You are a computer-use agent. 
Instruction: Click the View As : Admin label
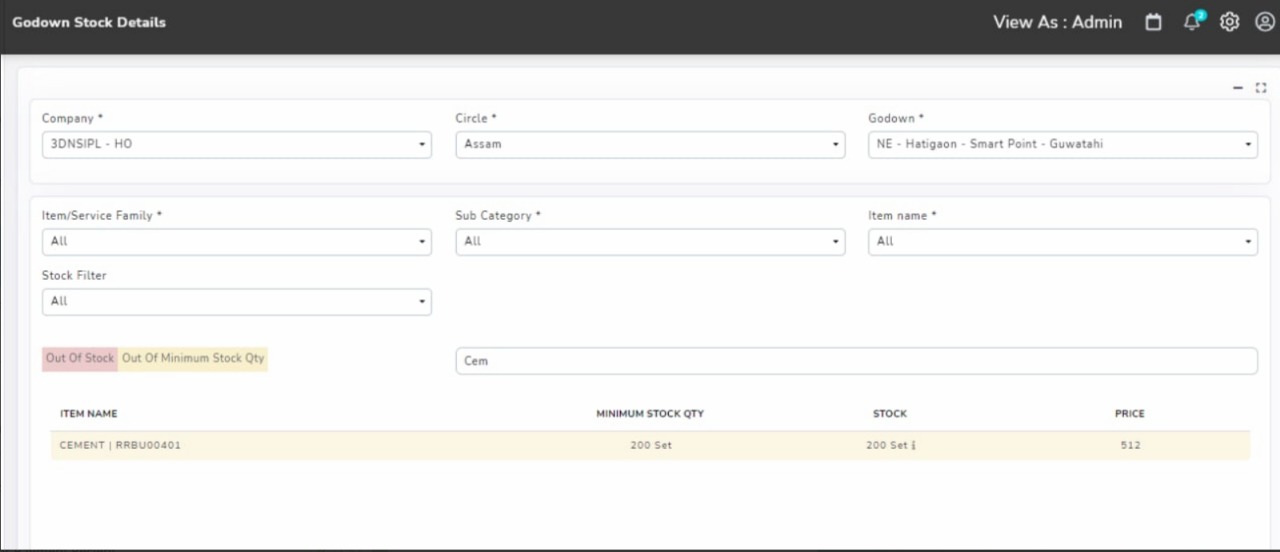click(1057, 22)
